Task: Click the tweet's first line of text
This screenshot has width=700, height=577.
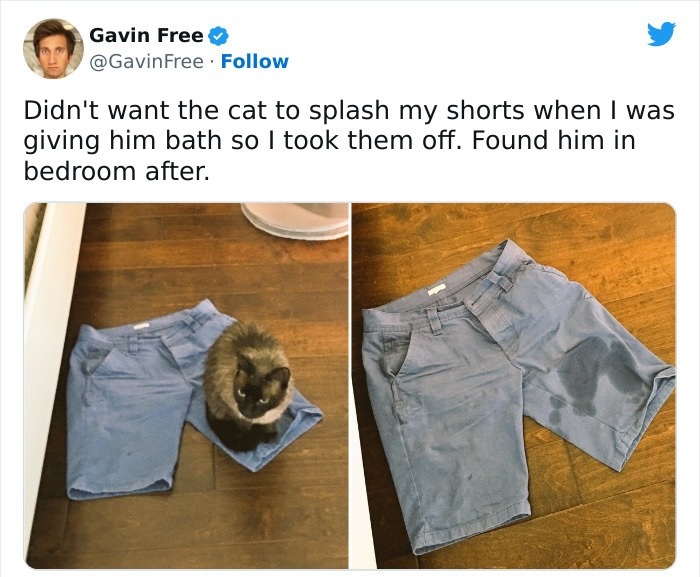Action: [x=348, y=111]
